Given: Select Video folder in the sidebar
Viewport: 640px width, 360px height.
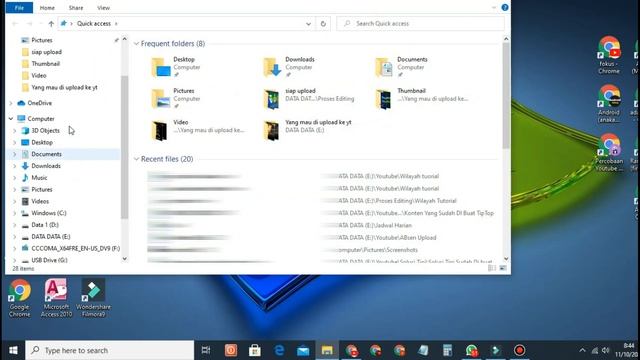Looking at the screenshot, I should point(38,76).
